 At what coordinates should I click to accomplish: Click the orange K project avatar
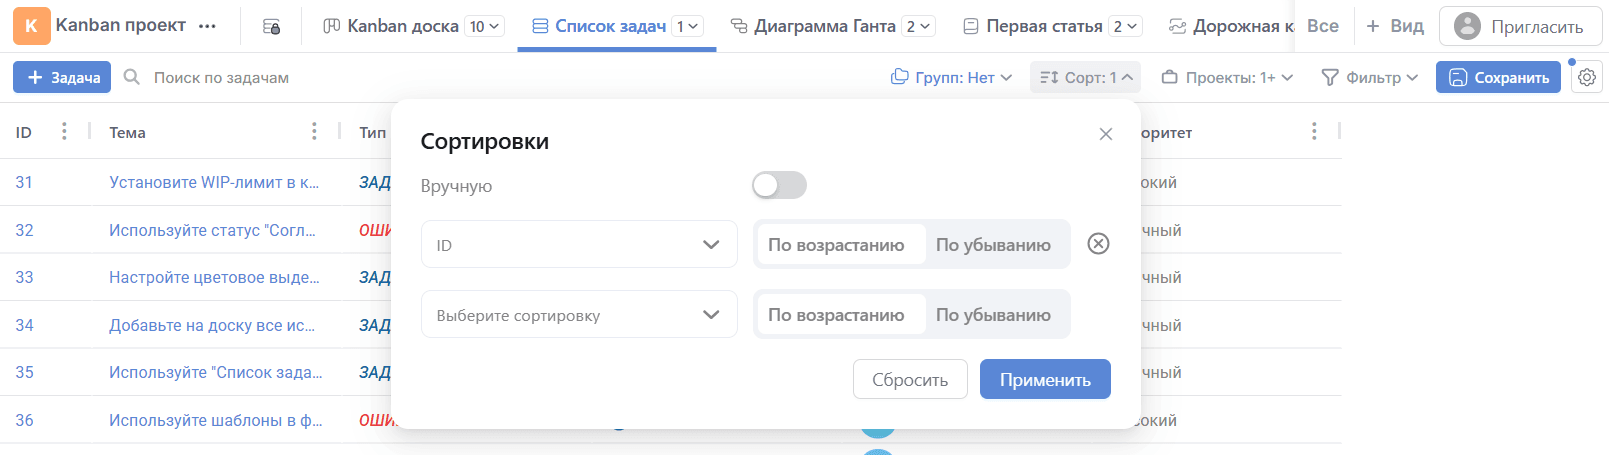point(31,26)
